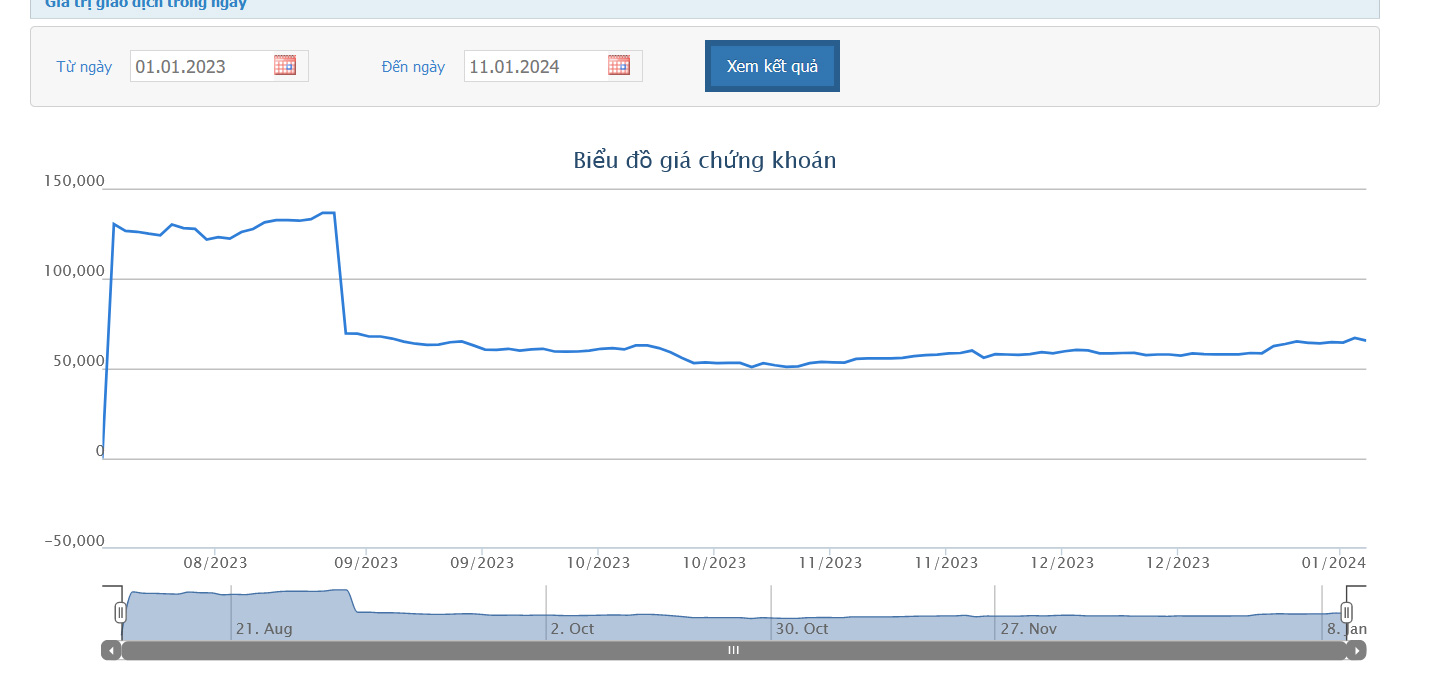
Task: Open the calendar picker for Từ ngày
Action: (285, 66)
